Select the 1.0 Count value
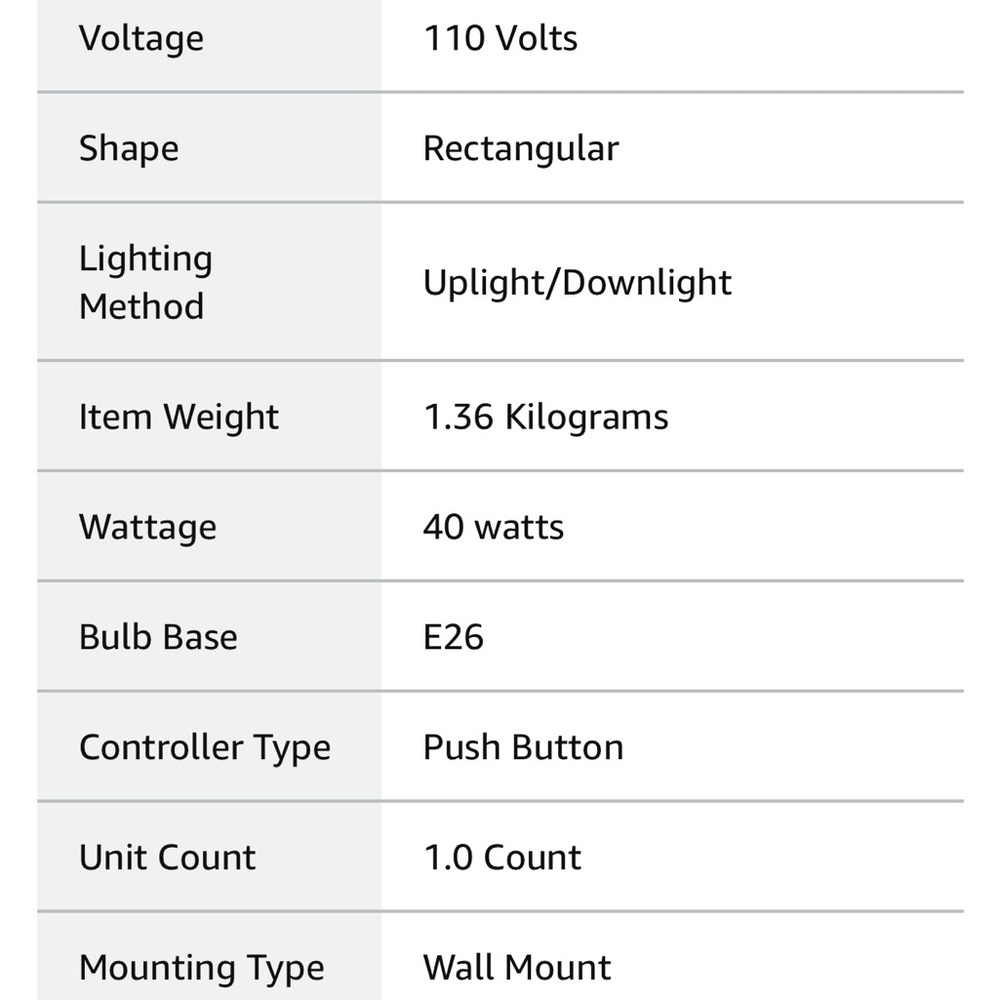The image size is (1000, 1000). point(503,857)
